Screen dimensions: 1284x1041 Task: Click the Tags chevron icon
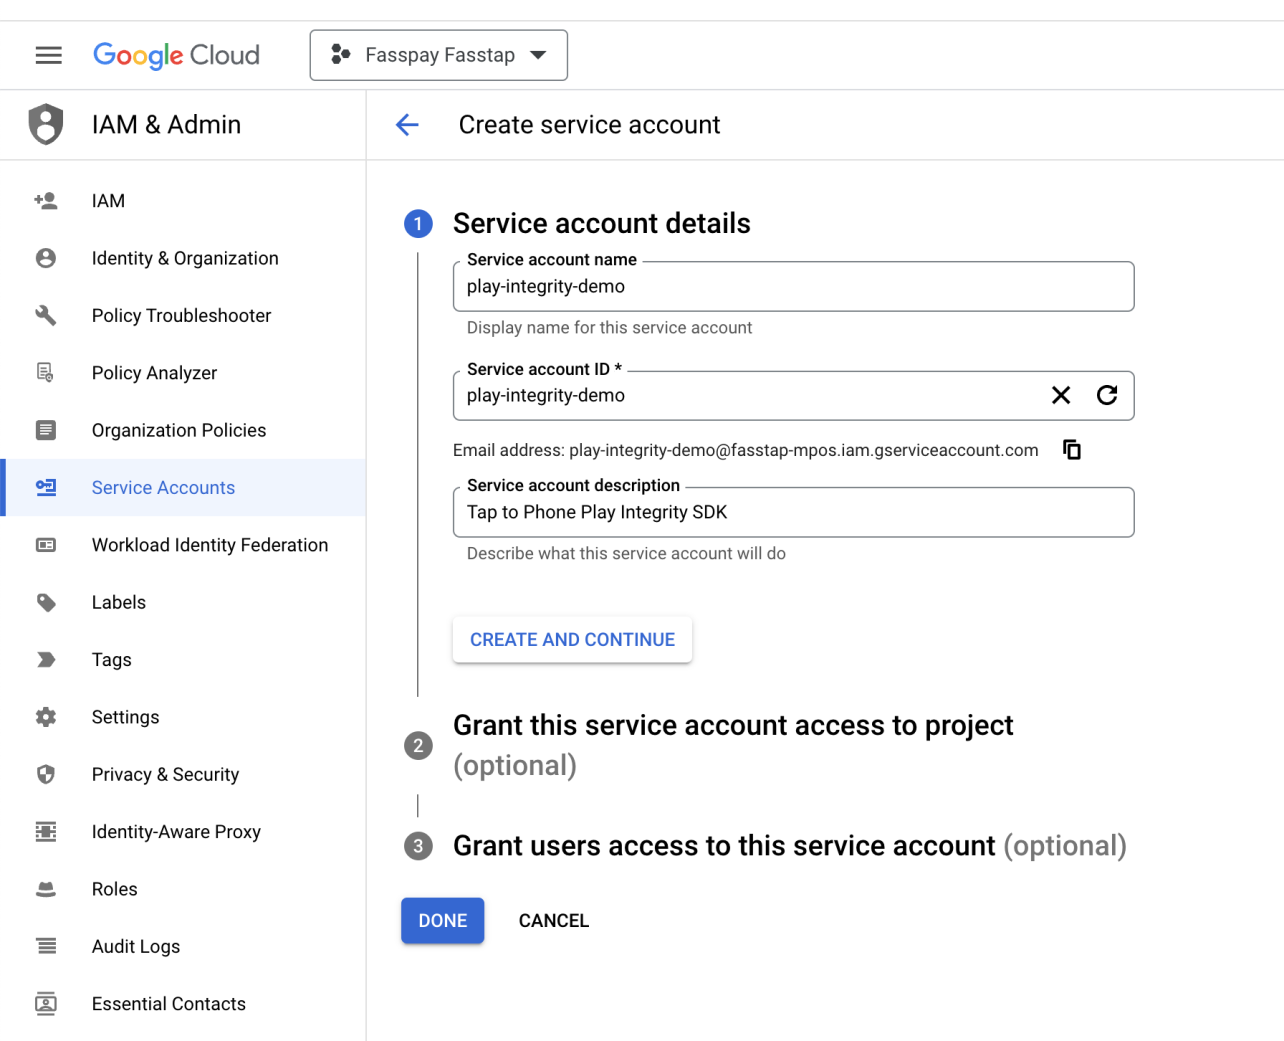[46, 660]
